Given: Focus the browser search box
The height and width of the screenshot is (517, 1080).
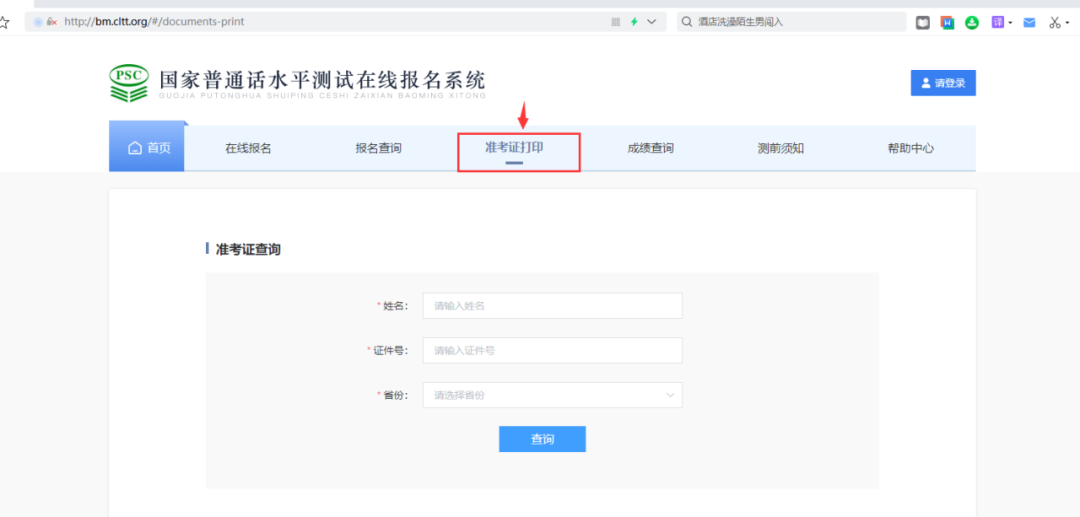Looking at the screenshot, I should (x=791, y=22).
